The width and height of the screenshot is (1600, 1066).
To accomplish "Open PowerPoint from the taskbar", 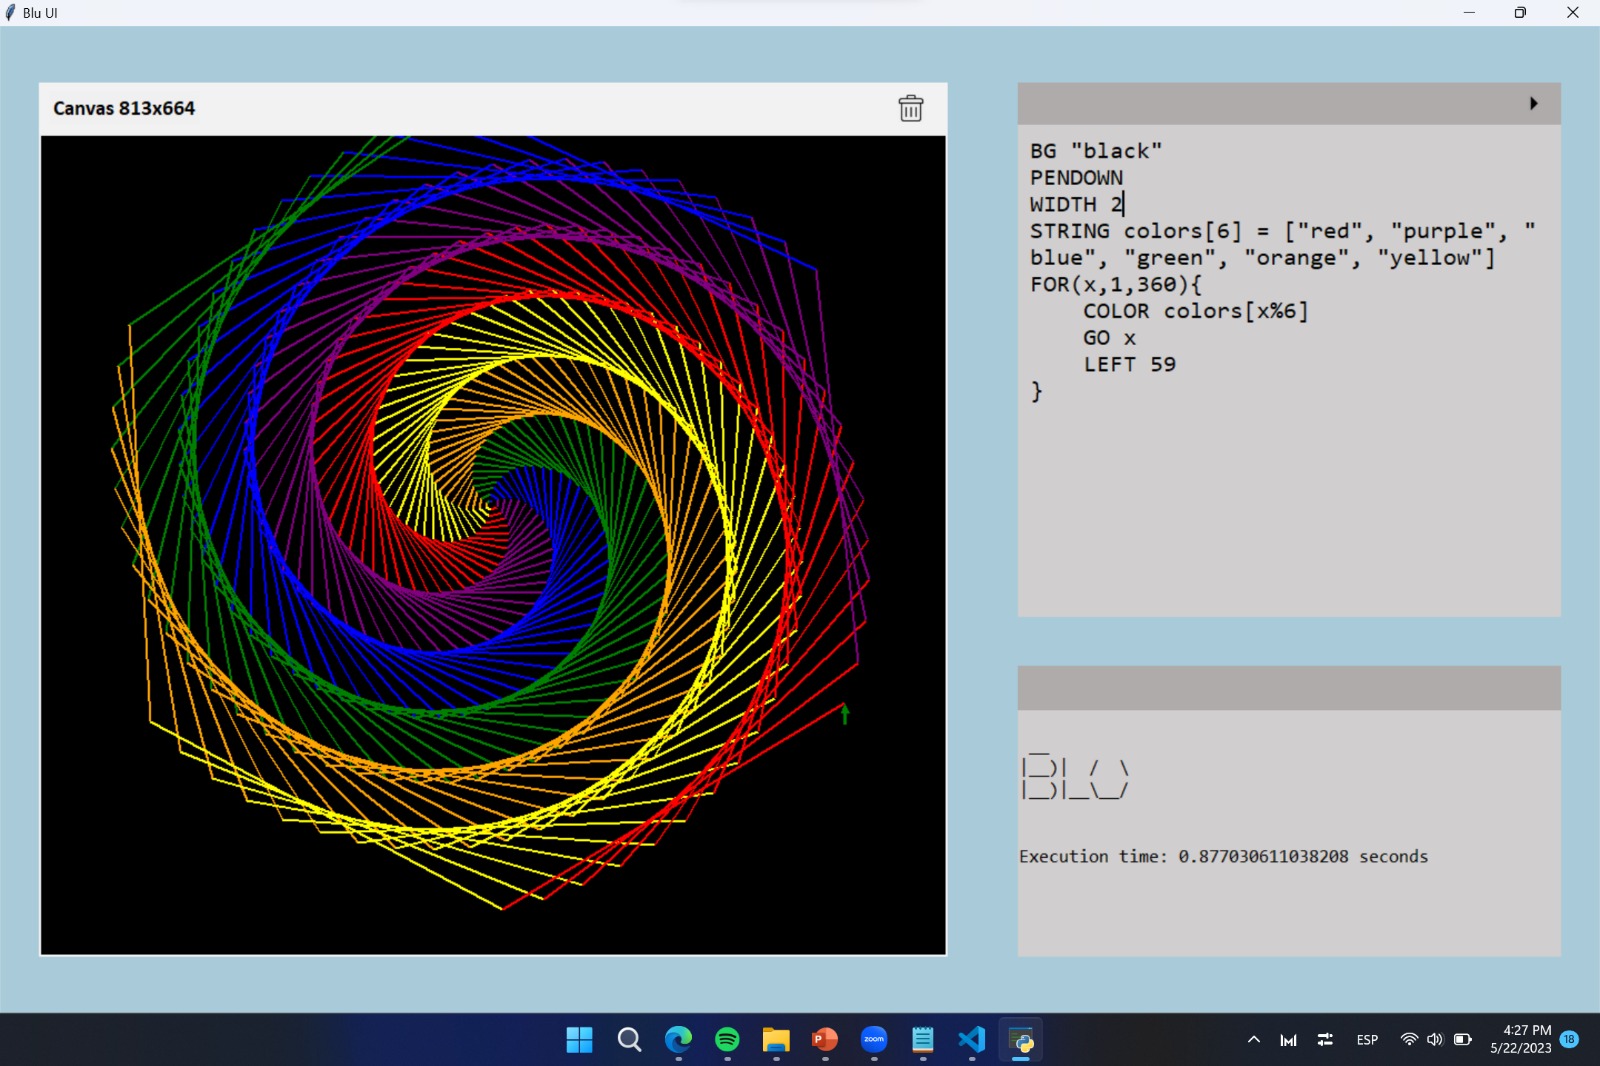I will click(825, 1040).
